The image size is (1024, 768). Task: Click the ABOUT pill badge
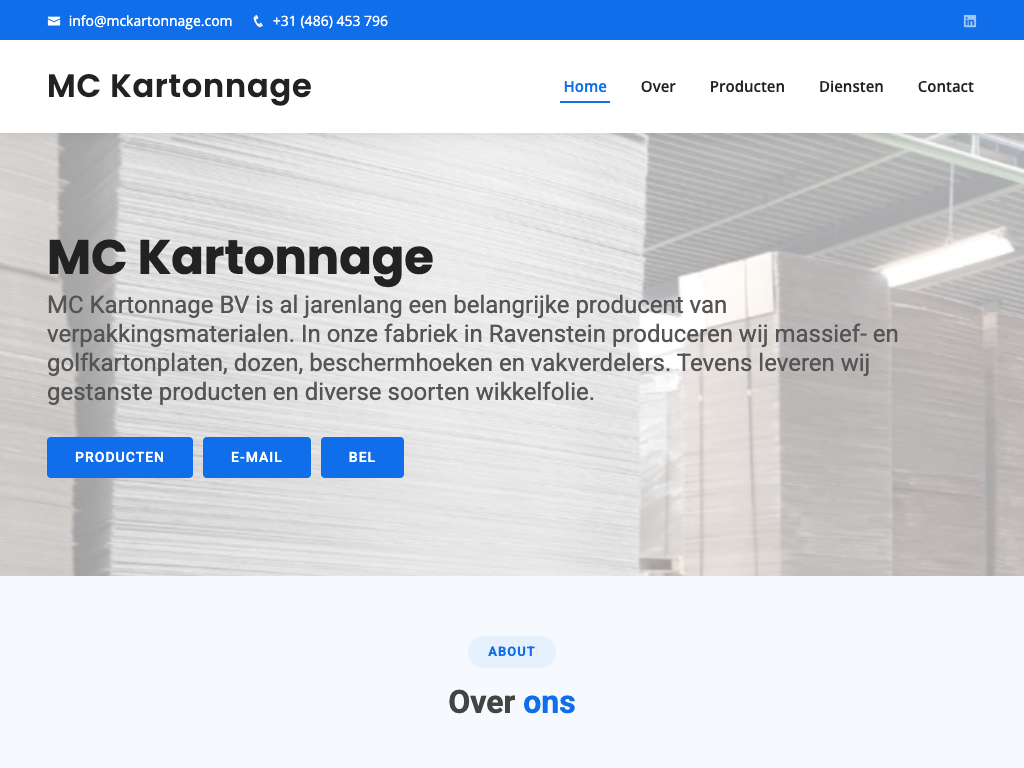coord(512,652)
